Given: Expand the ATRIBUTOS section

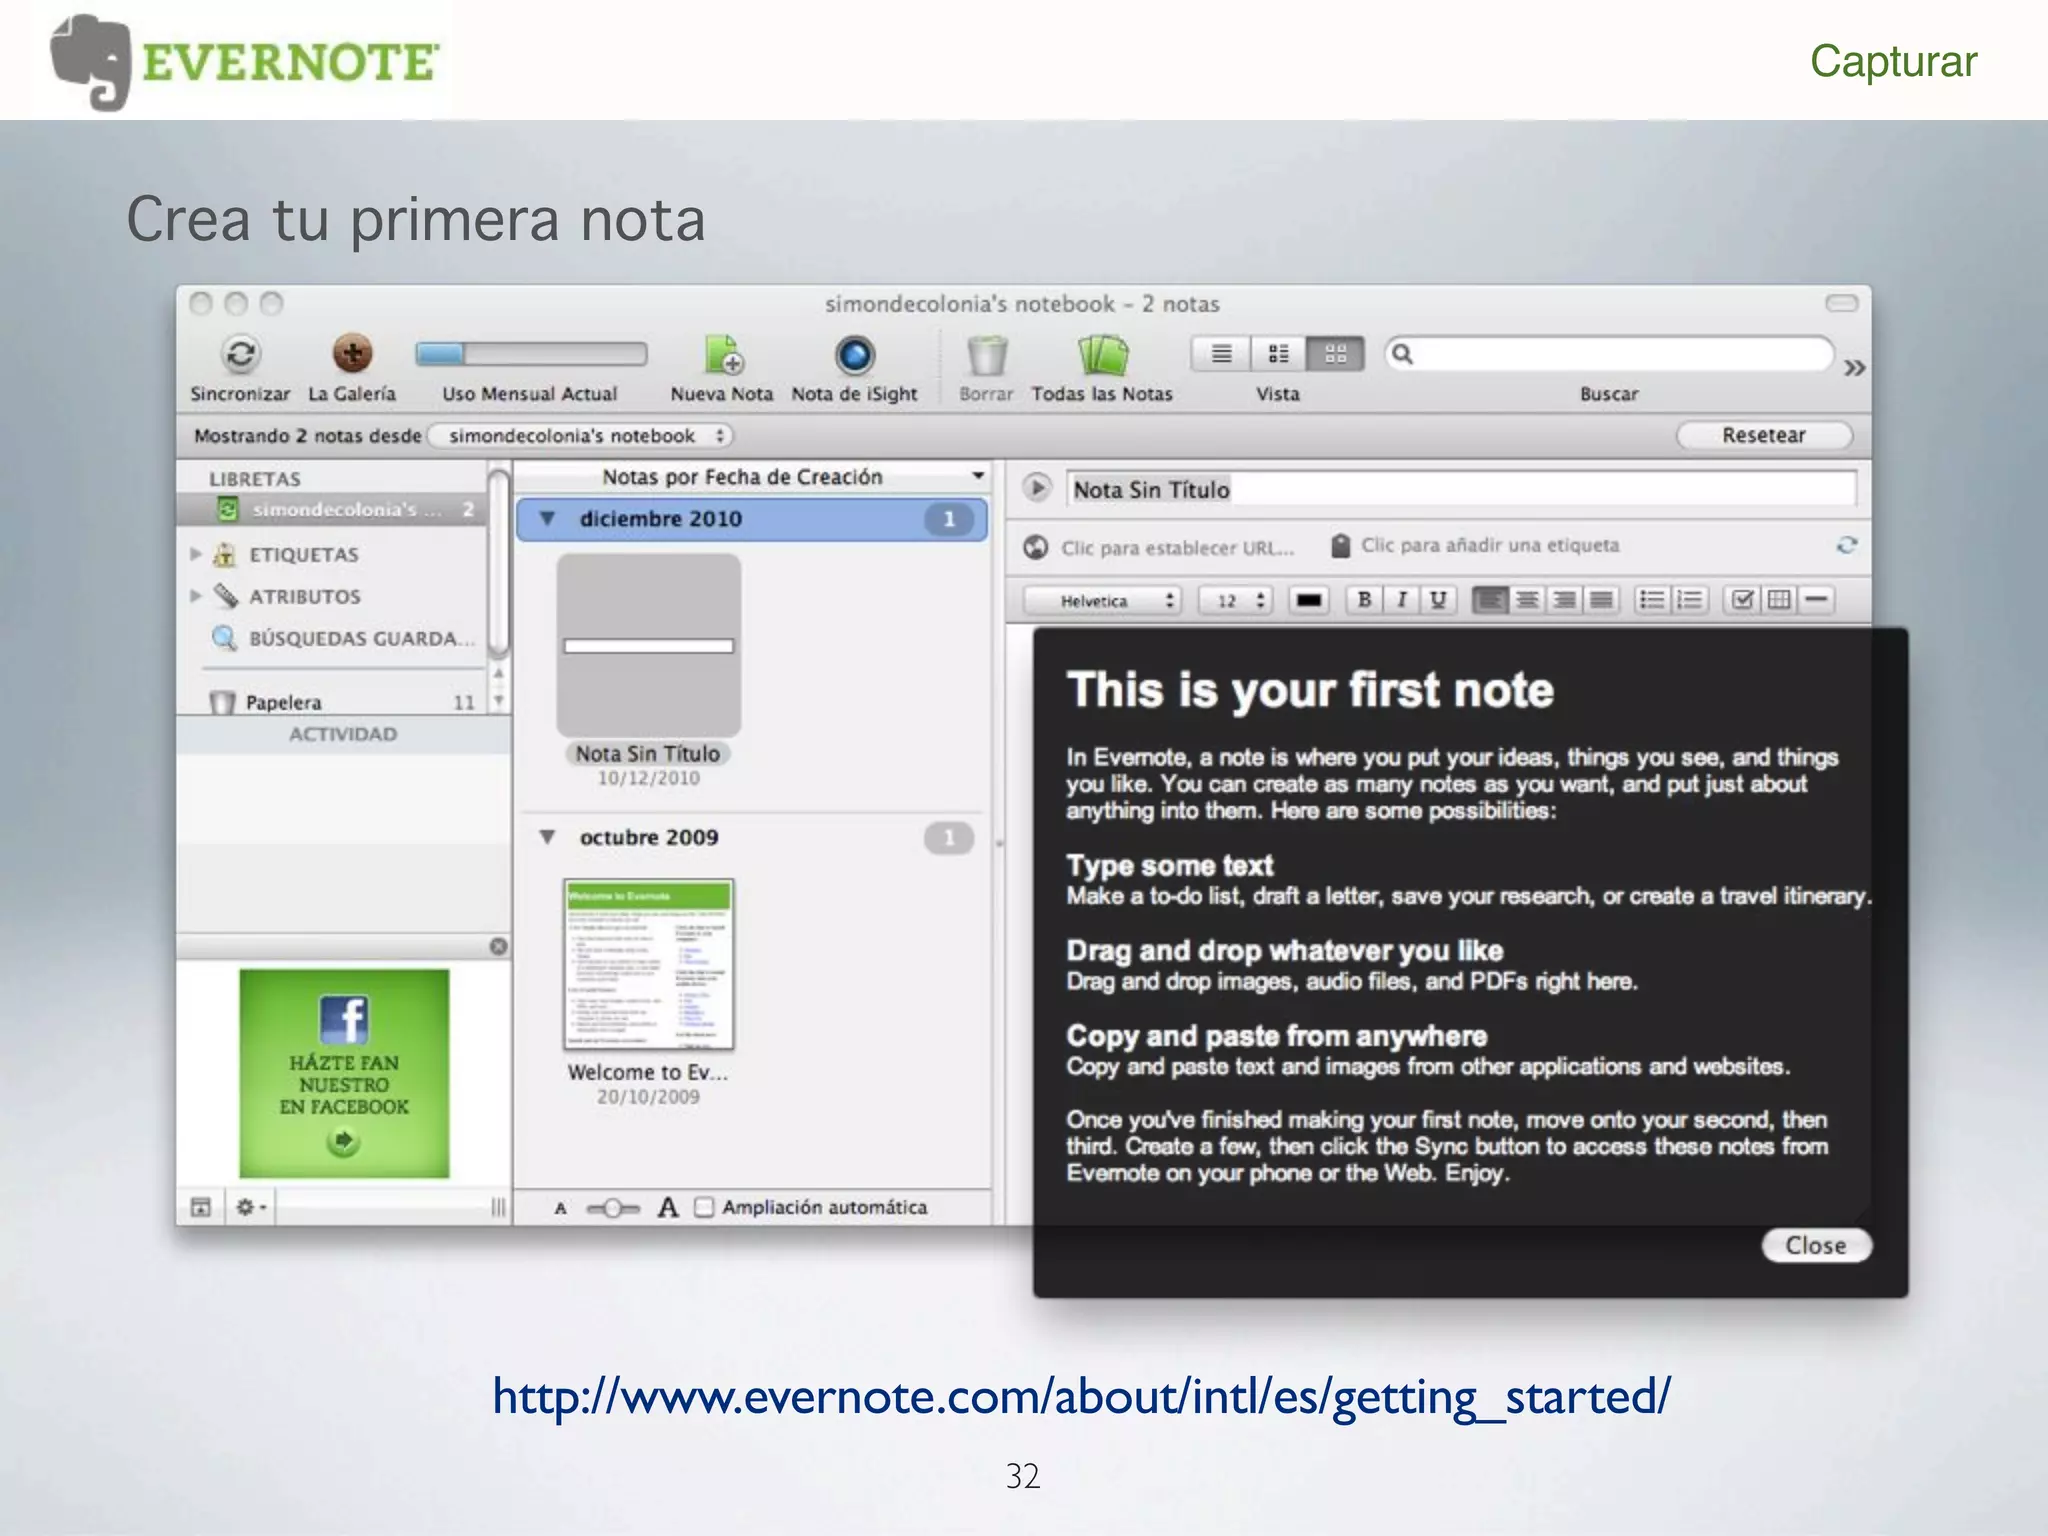Looking at the screenshot, I should click(x=196, y=596).
